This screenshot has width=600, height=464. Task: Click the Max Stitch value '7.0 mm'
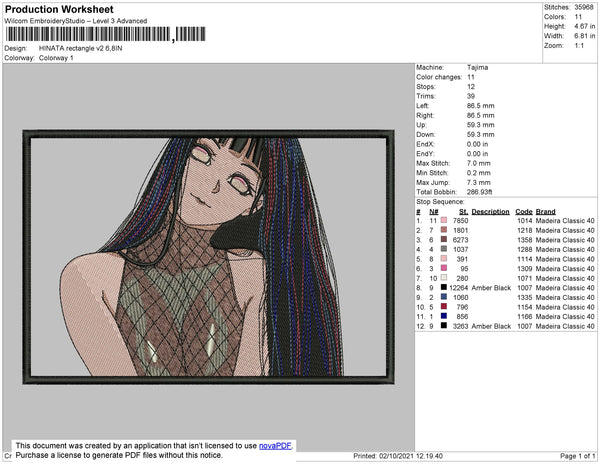479,163
